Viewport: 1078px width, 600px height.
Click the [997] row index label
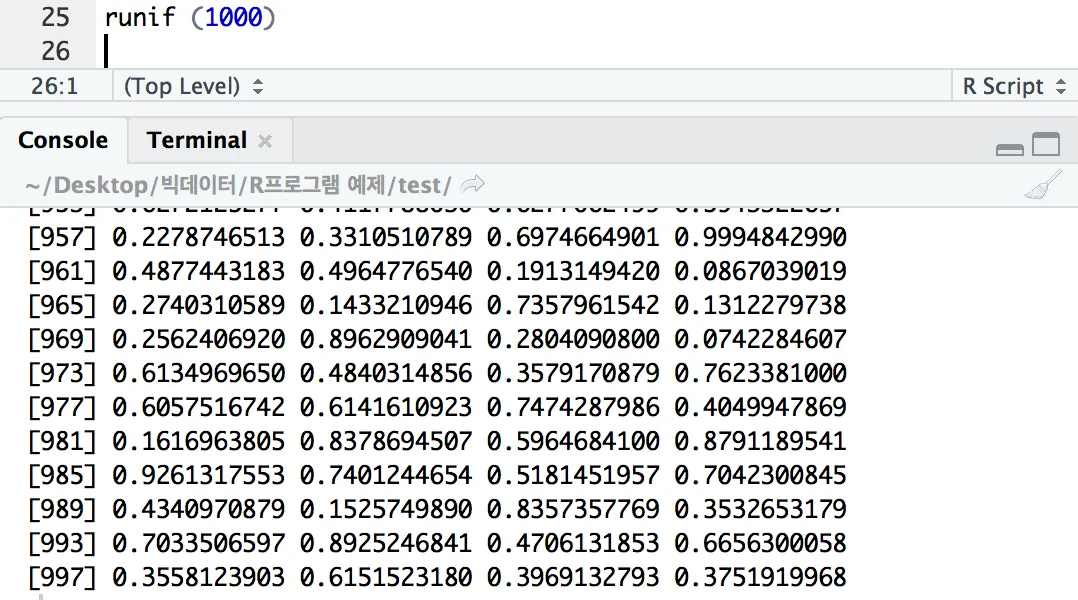click(x=62, y=577)
